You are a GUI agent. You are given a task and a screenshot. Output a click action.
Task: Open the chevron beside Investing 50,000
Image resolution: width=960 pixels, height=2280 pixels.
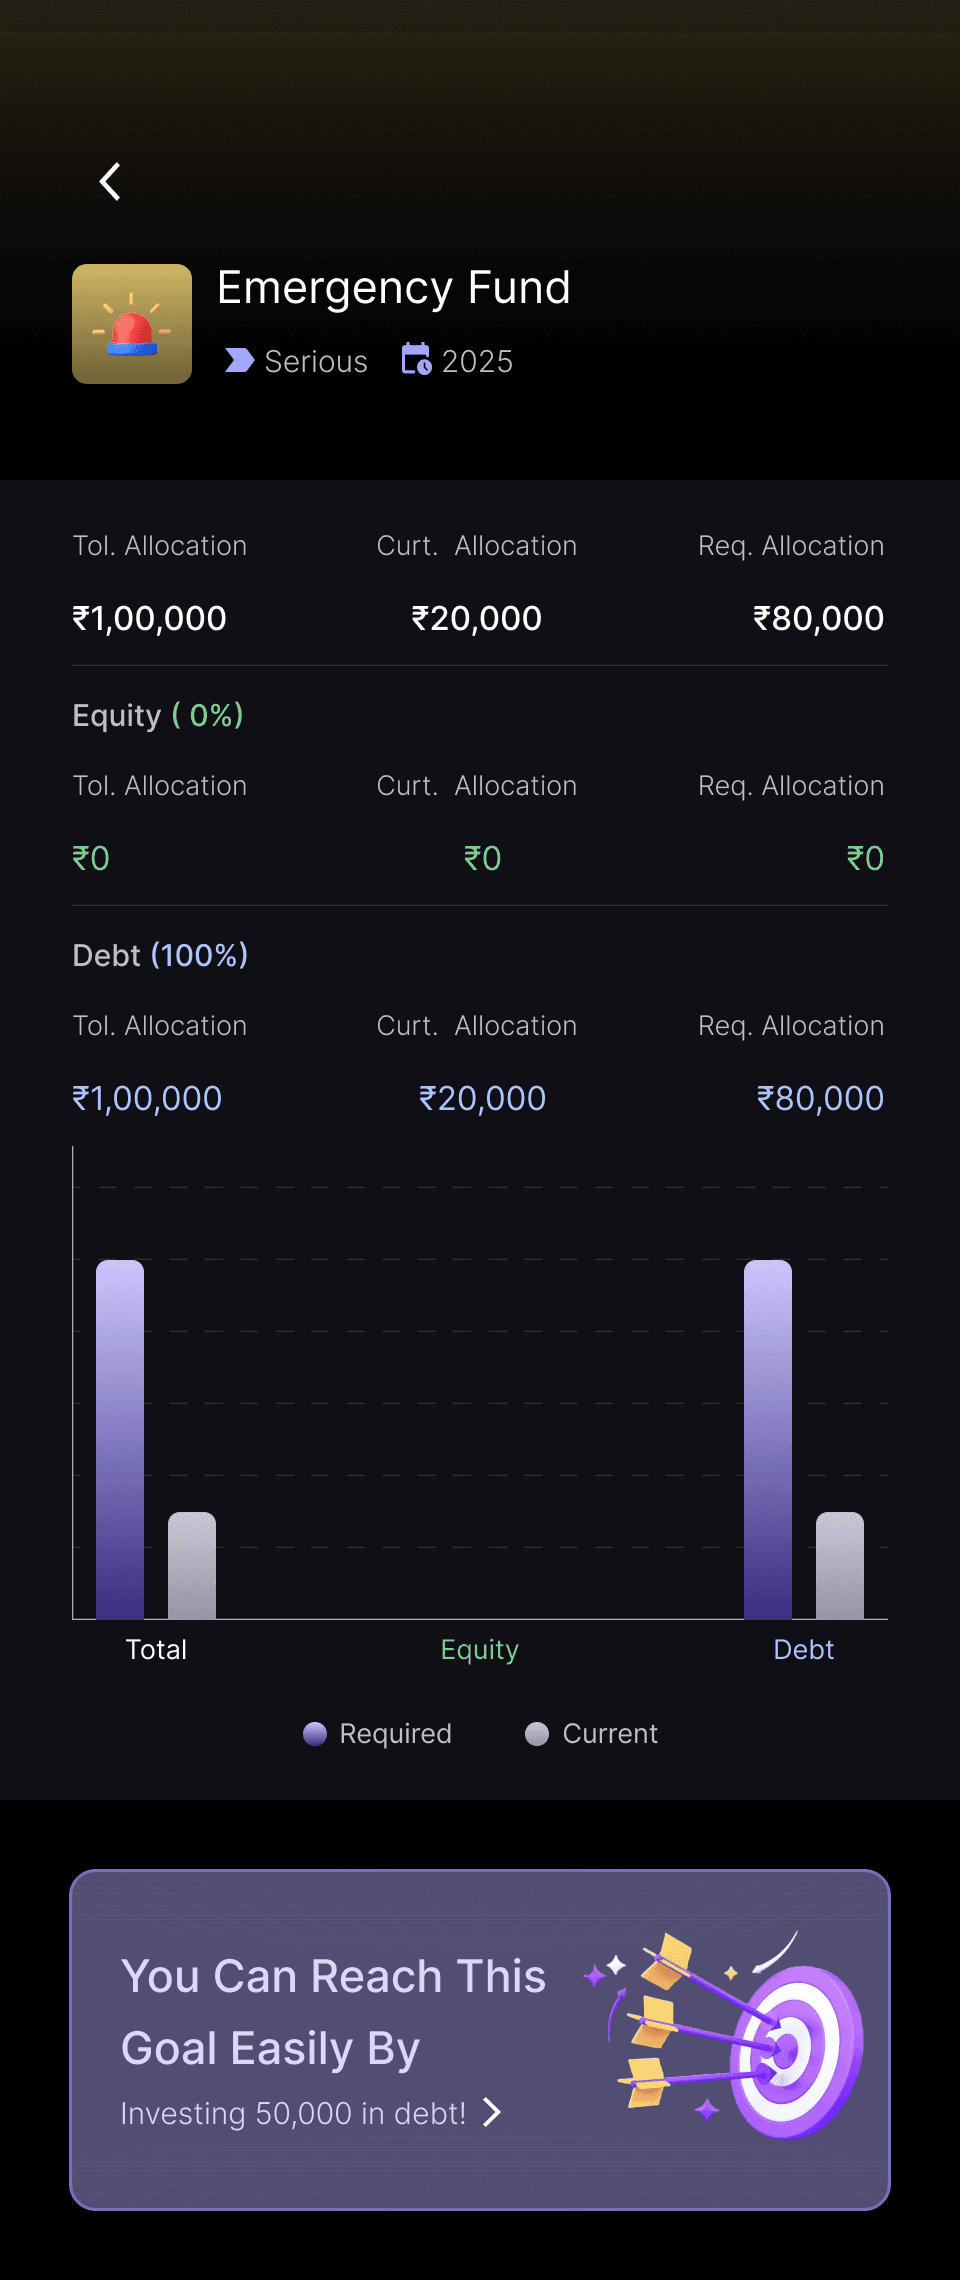[491, 2112]
